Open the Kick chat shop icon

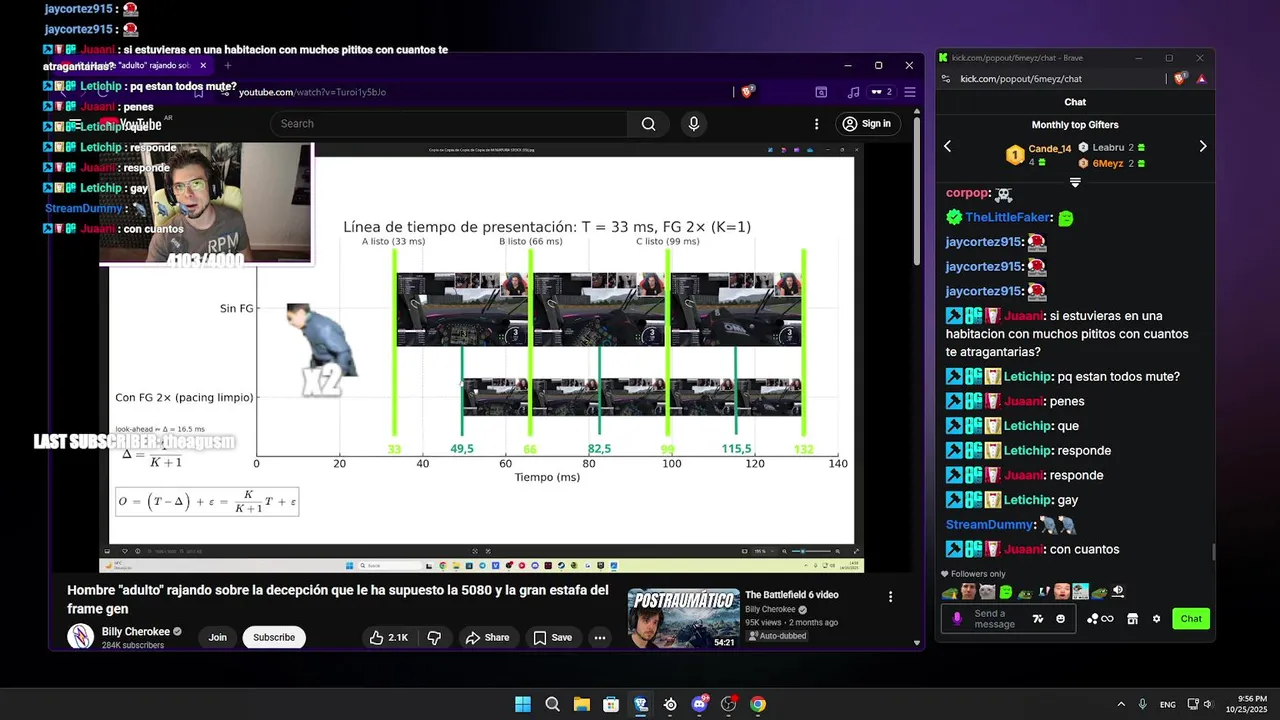point(1132,619)
